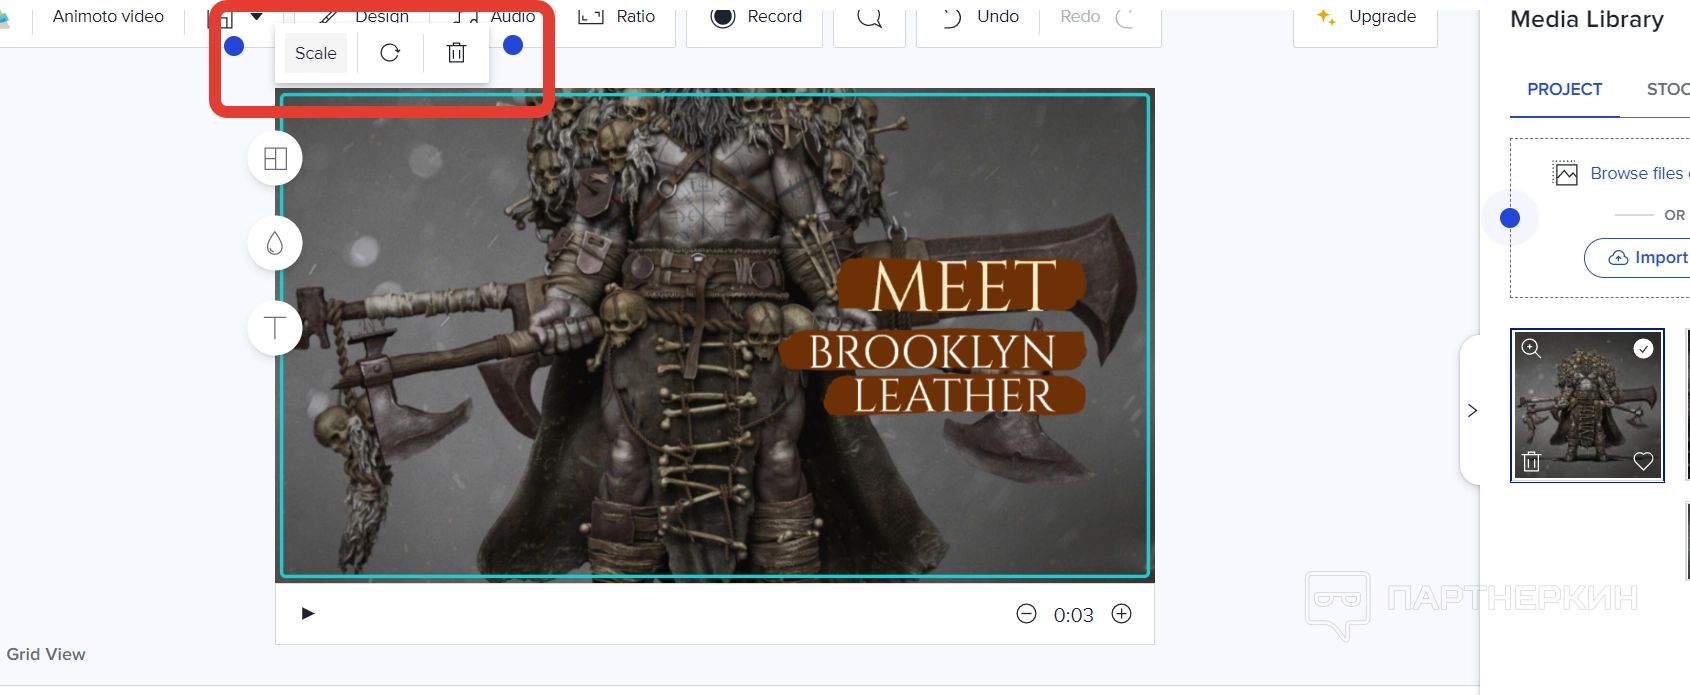Play the video preview
The height and width of the screenshot is (695, 1690).
click(x=308, y=613)
